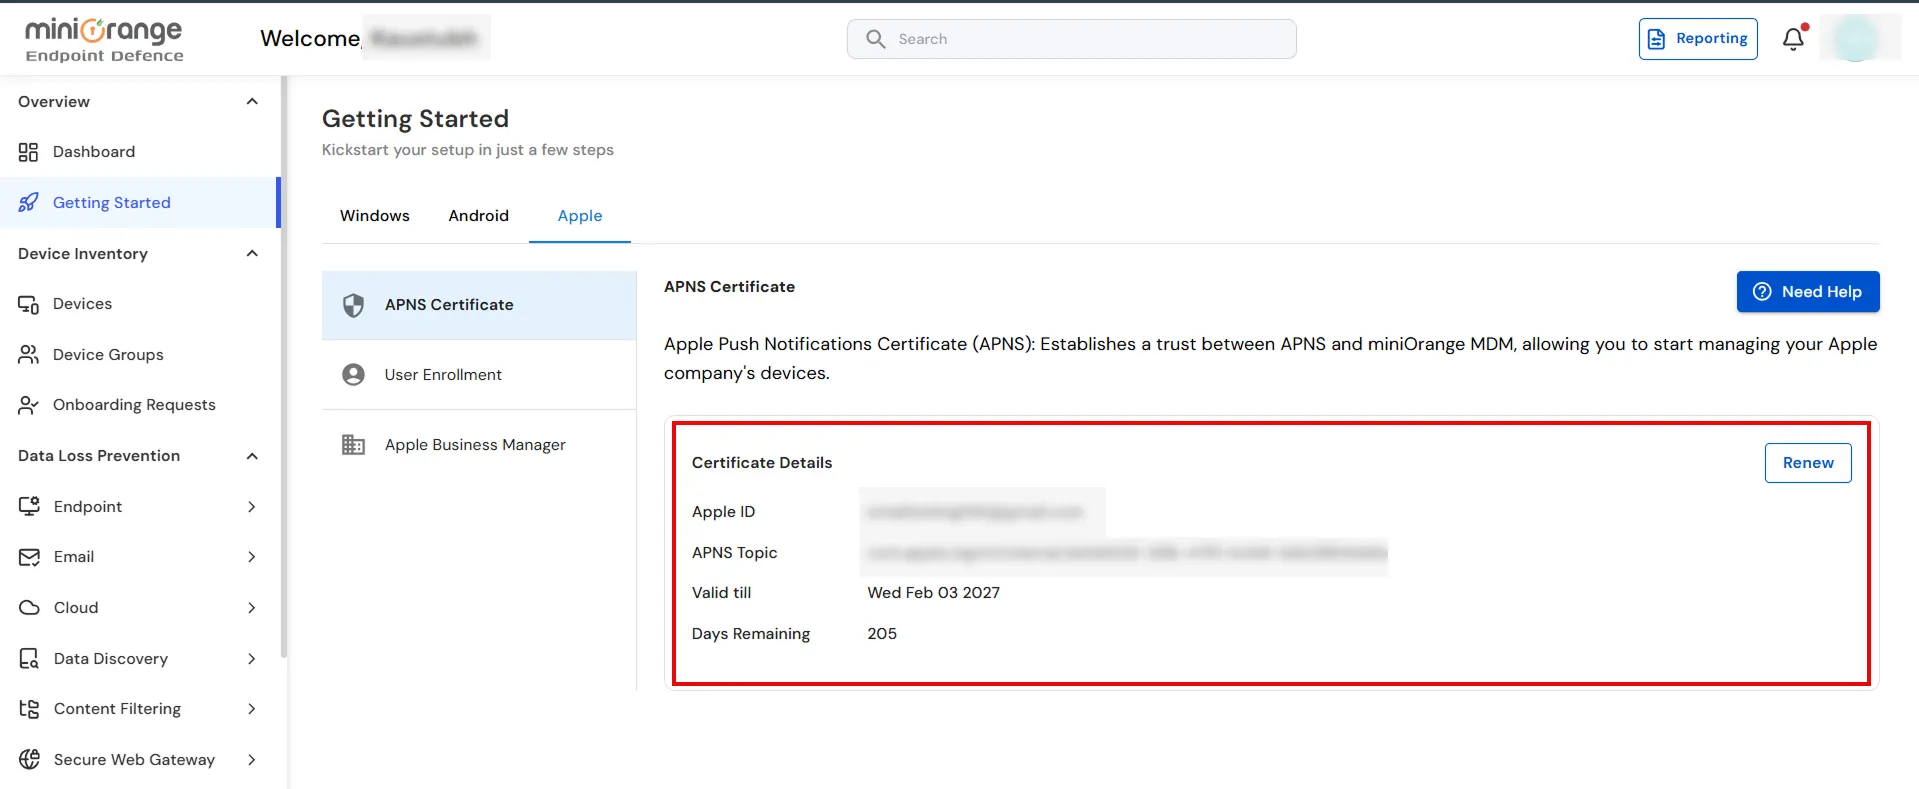Open the user profile avatar
This screenshot has width=1919, height=789.
click(1857, 39)
